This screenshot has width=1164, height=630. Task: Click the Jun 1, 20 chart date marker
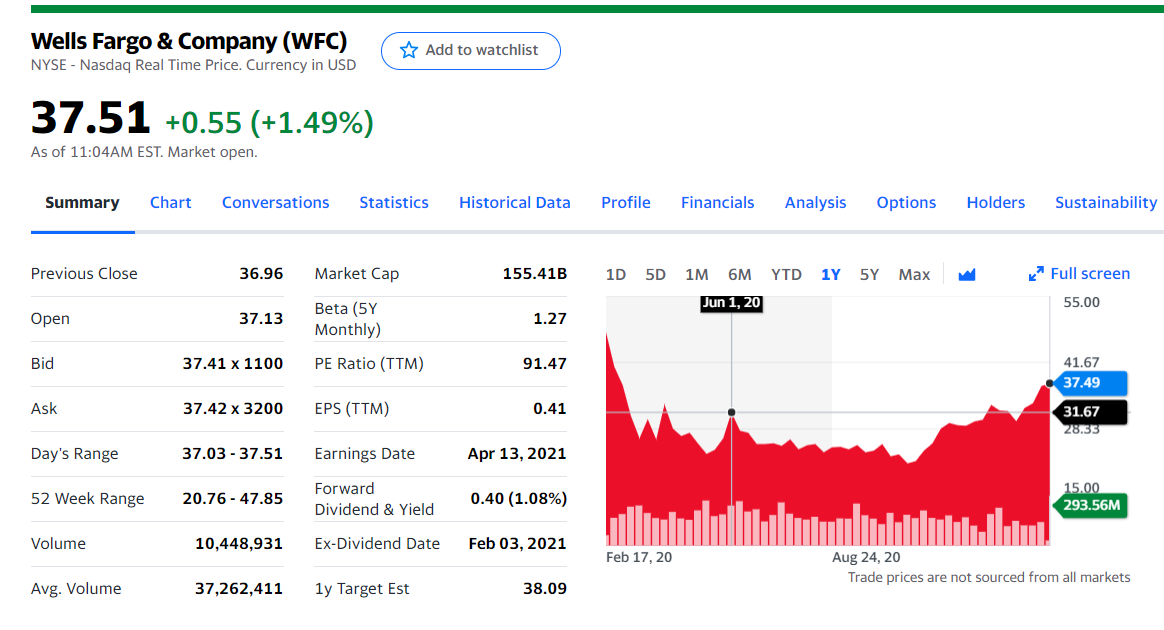731,303
